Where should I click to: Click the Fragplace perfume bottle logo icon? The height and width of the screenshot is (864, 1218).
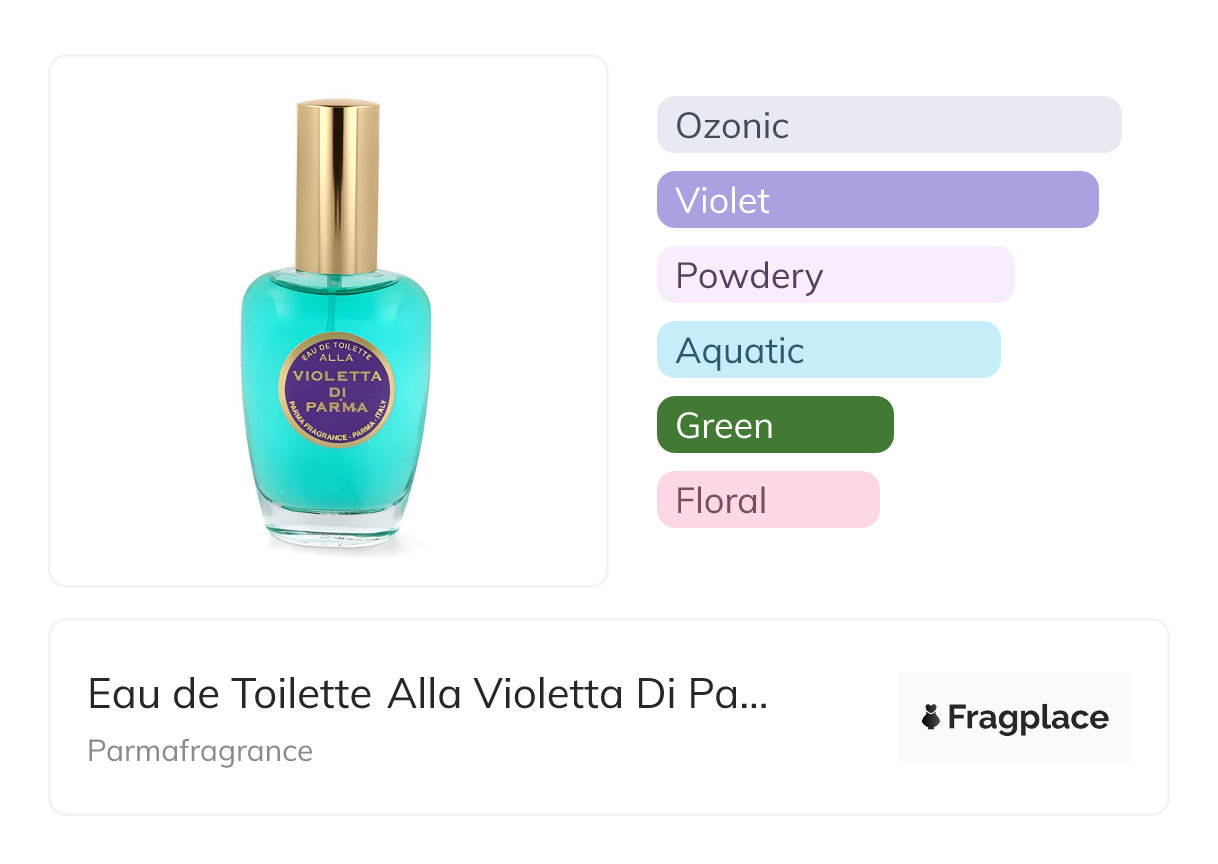tap(931, 717)
